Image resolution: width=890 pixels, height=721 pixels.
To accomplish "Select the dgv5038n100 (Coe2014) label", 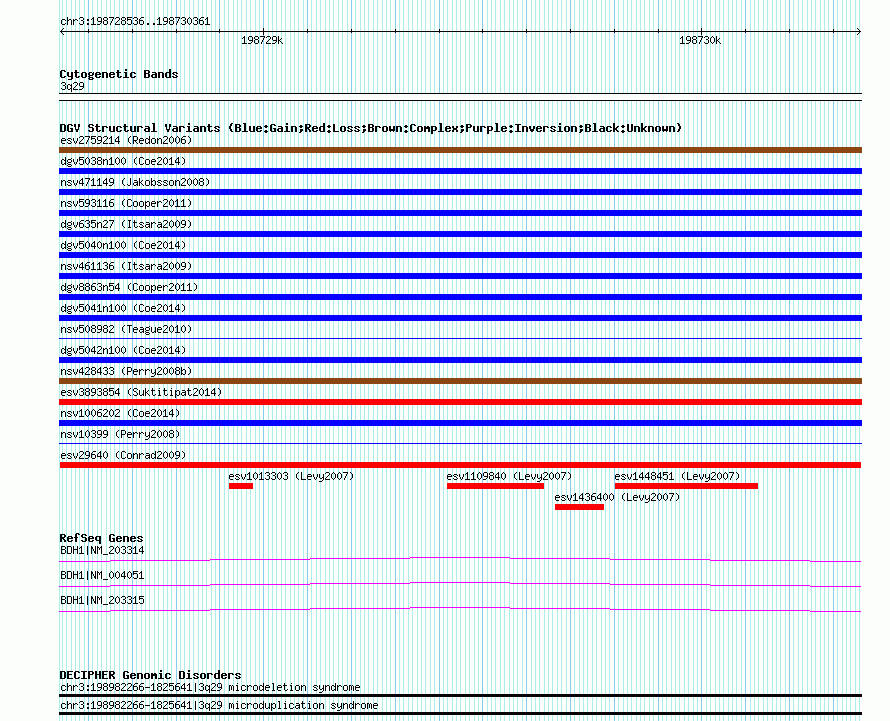I will [x=123, y=161].
